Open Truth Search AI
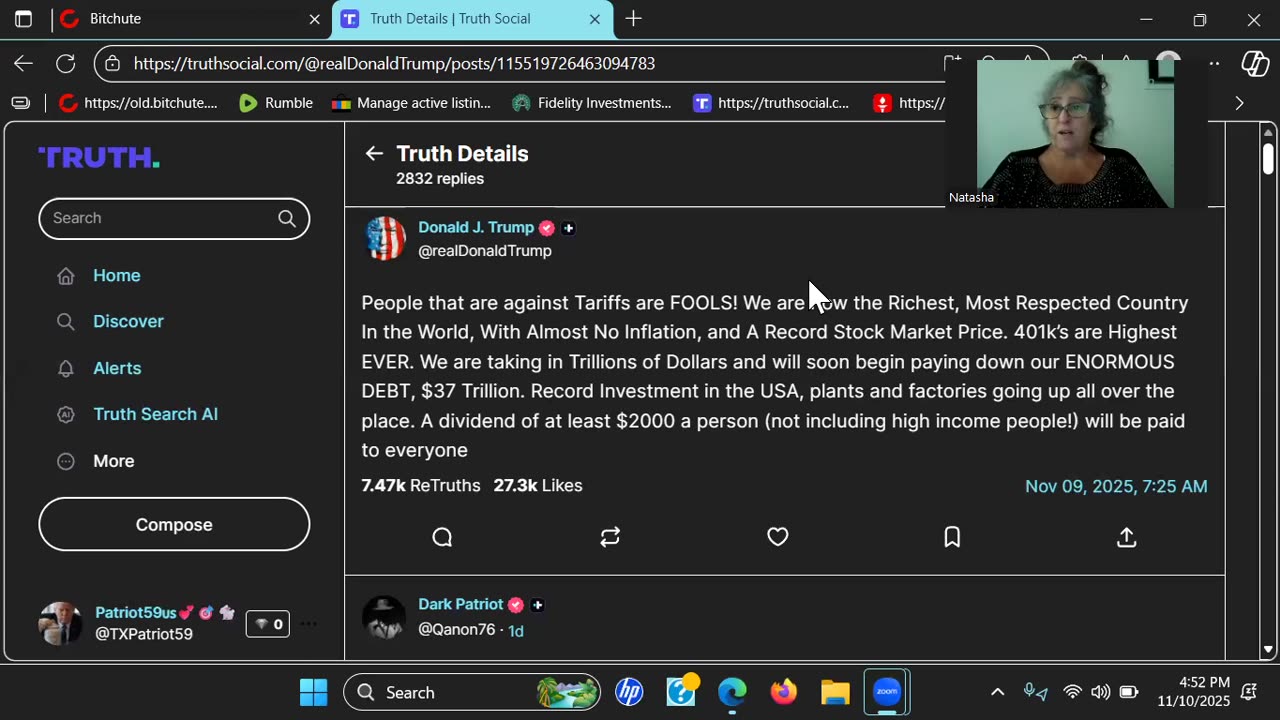The image size is (1280, 720). pos(155,415)
